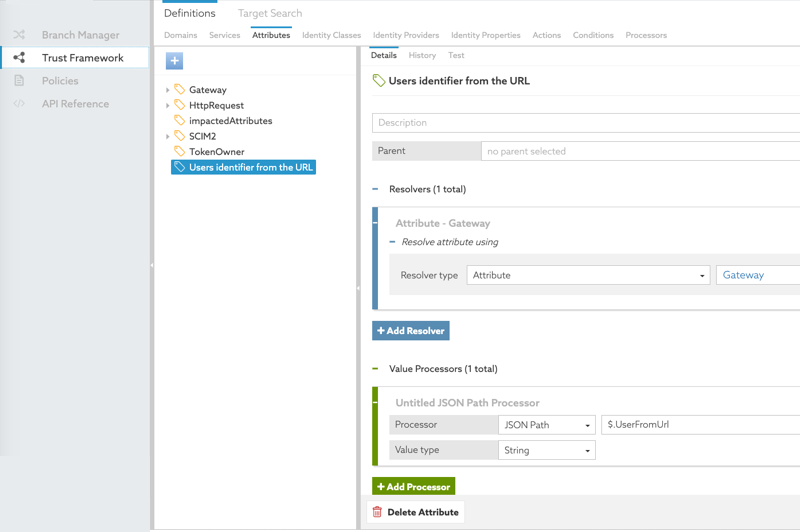
Task: Open the Identity Properties subtab
Action: tap(486, 35)
